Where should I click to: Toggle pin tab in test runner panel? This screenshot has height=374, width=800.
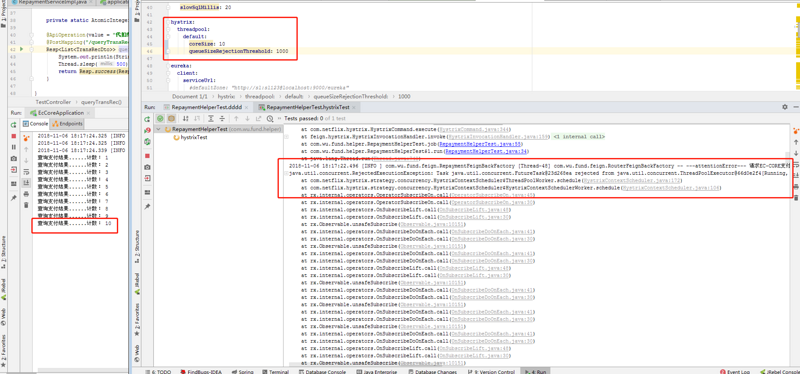pos(147,207)
